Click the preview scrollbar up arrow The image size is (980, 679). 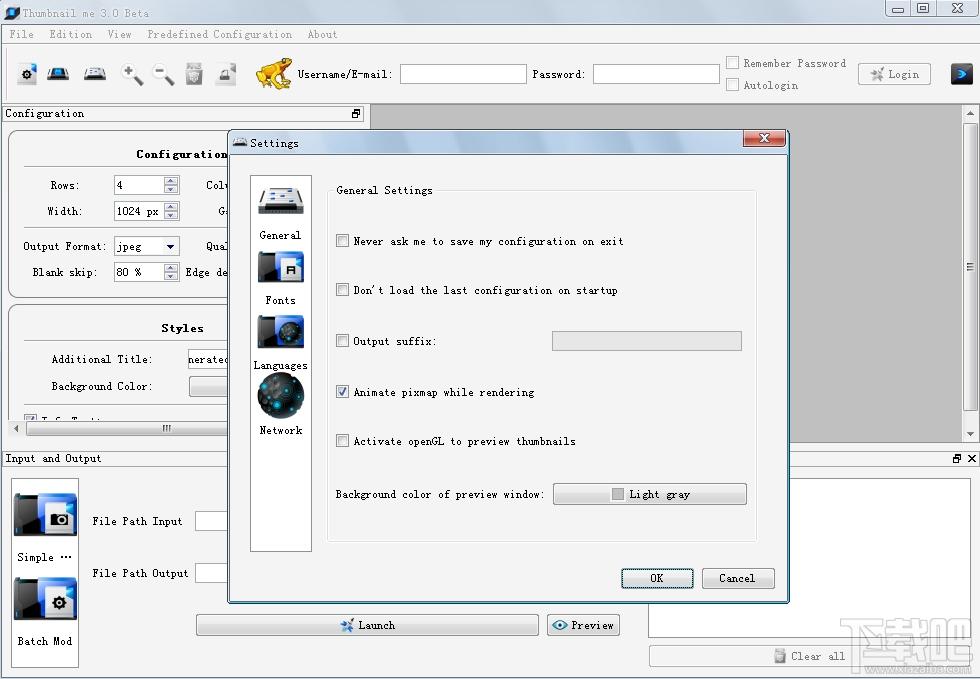(x=970, y=113)
